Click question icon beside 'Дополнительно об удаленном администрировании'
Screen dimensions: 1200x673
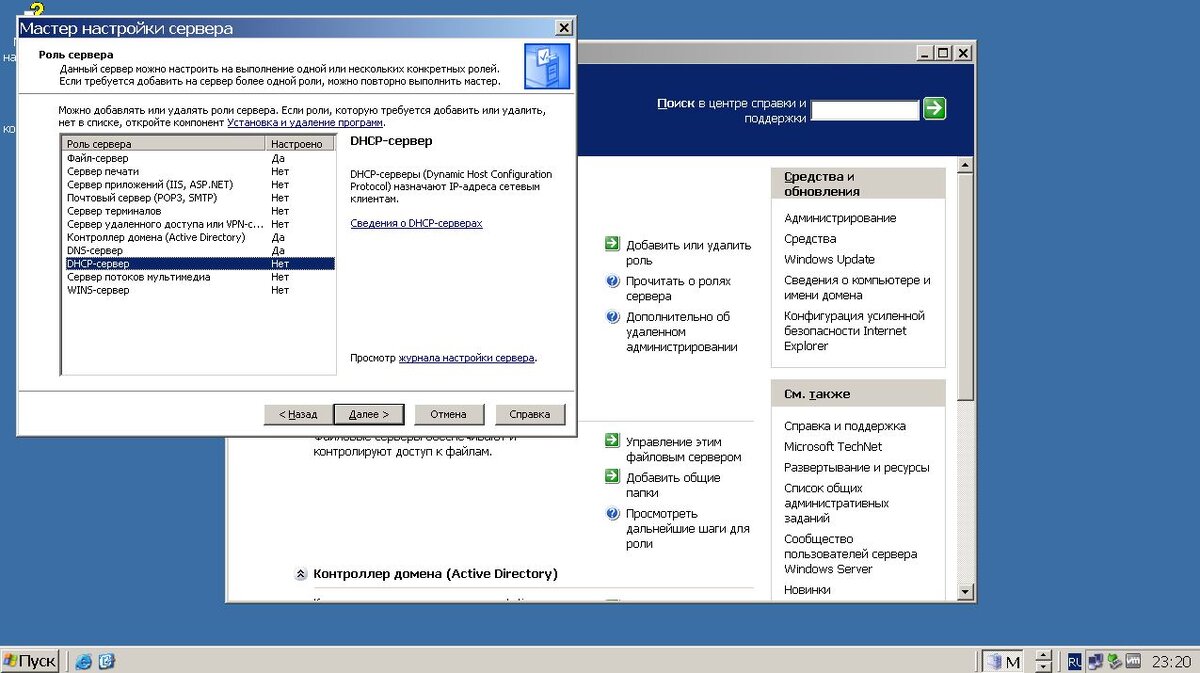point(613,317)
